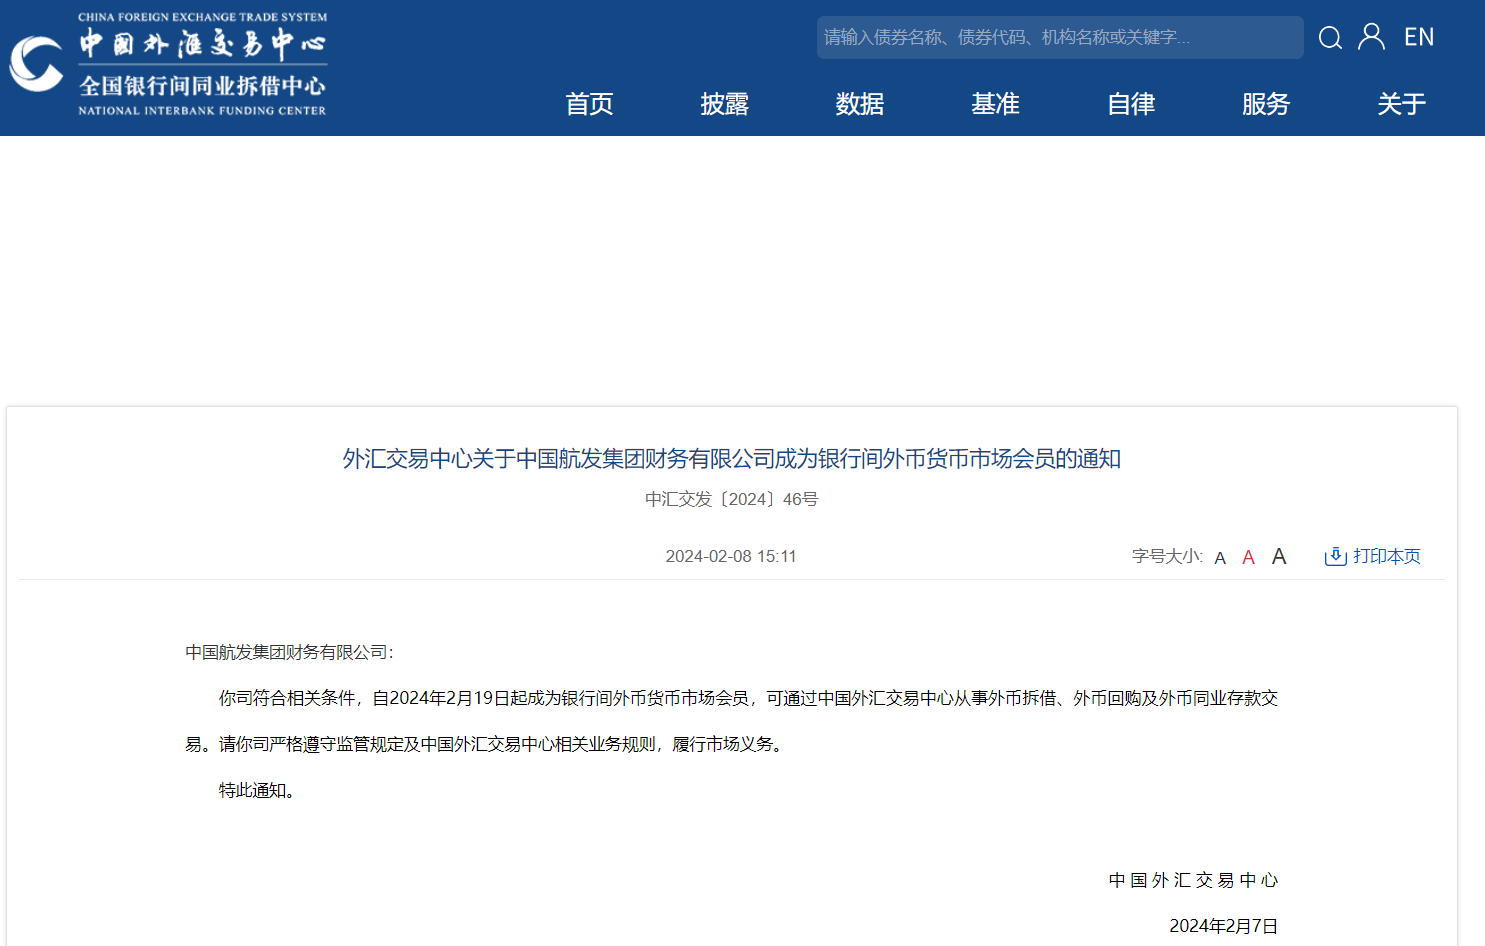The height and width of the screenshot is (946, 1485).
Task: Open the 服务 navigation menu
Action: (1266, 104)
